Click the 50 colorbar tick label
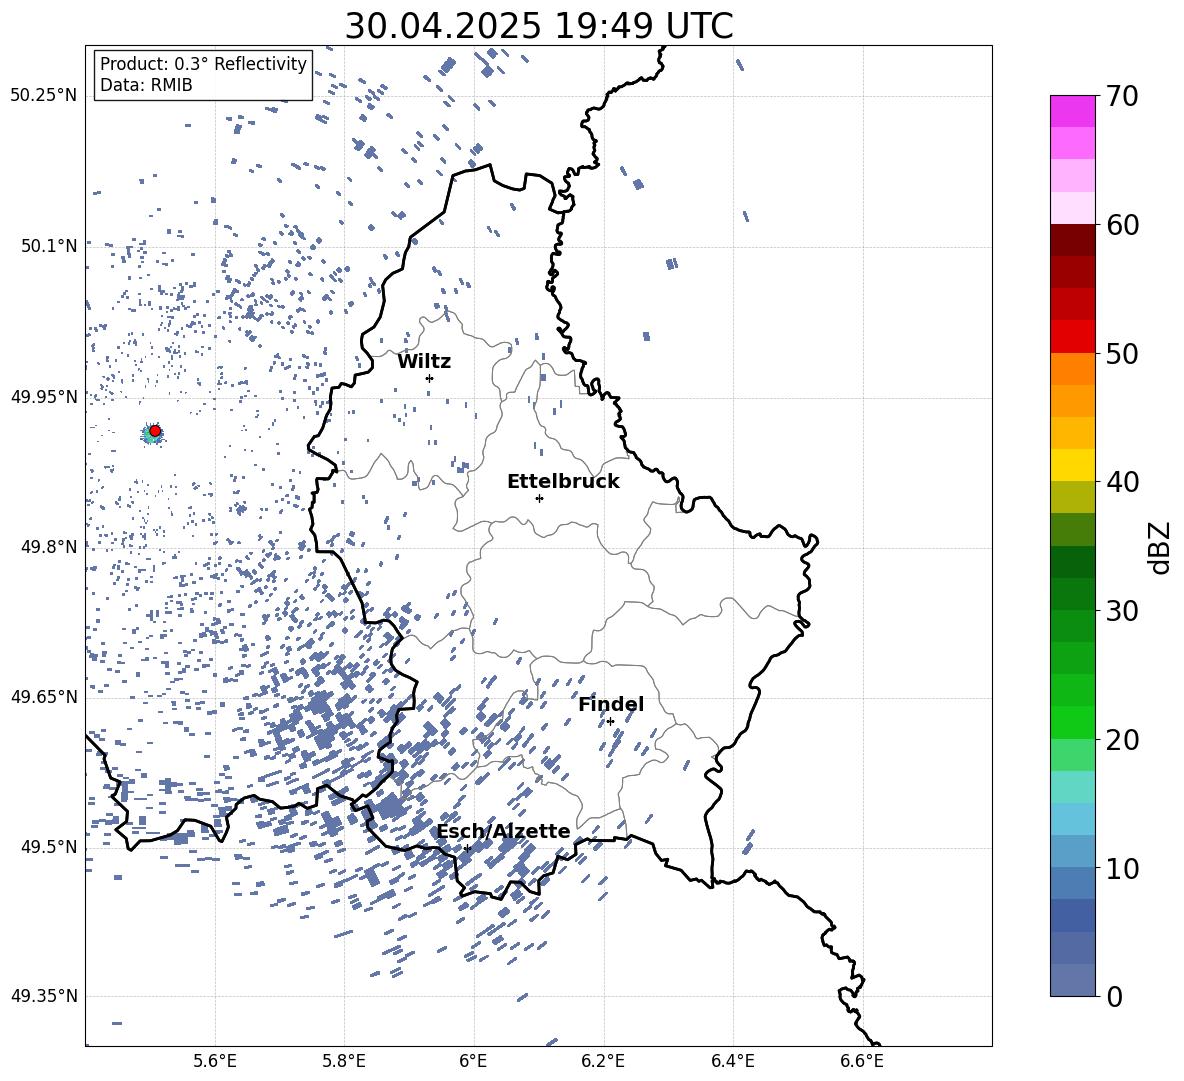The width and height of the screenshot is (1184, 1081). pyautogui.click(x=1123, y=353)
